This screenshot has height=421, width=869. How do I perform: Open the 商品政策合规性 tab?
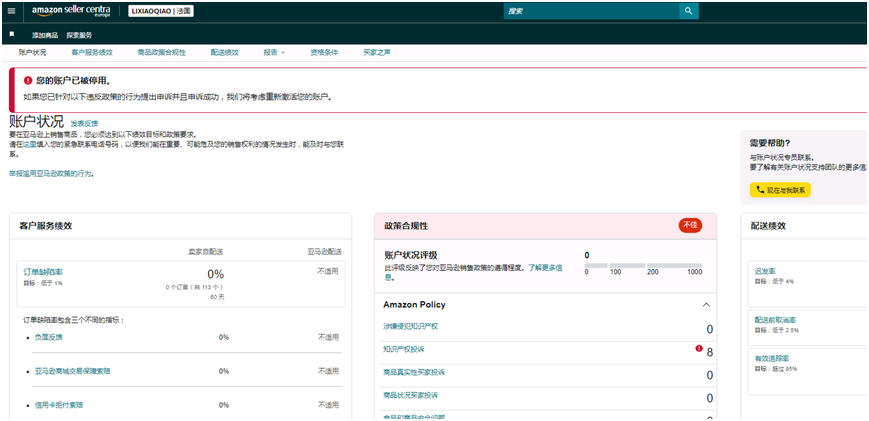pyautogui.click(x=161, y=53)
